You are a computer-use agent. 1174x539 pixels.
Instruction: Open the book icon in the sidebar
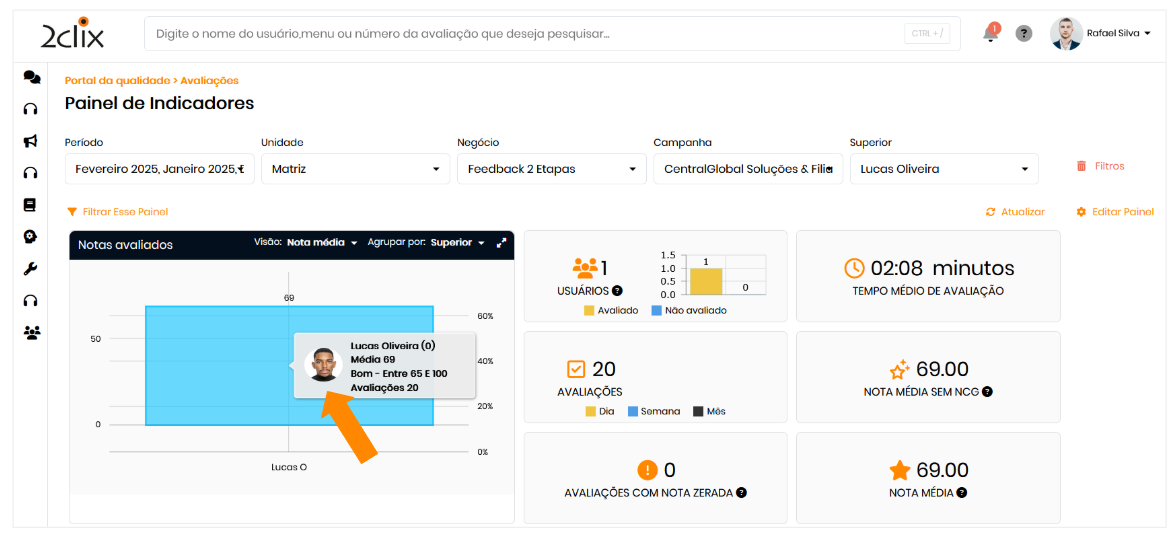coord(31,205)
